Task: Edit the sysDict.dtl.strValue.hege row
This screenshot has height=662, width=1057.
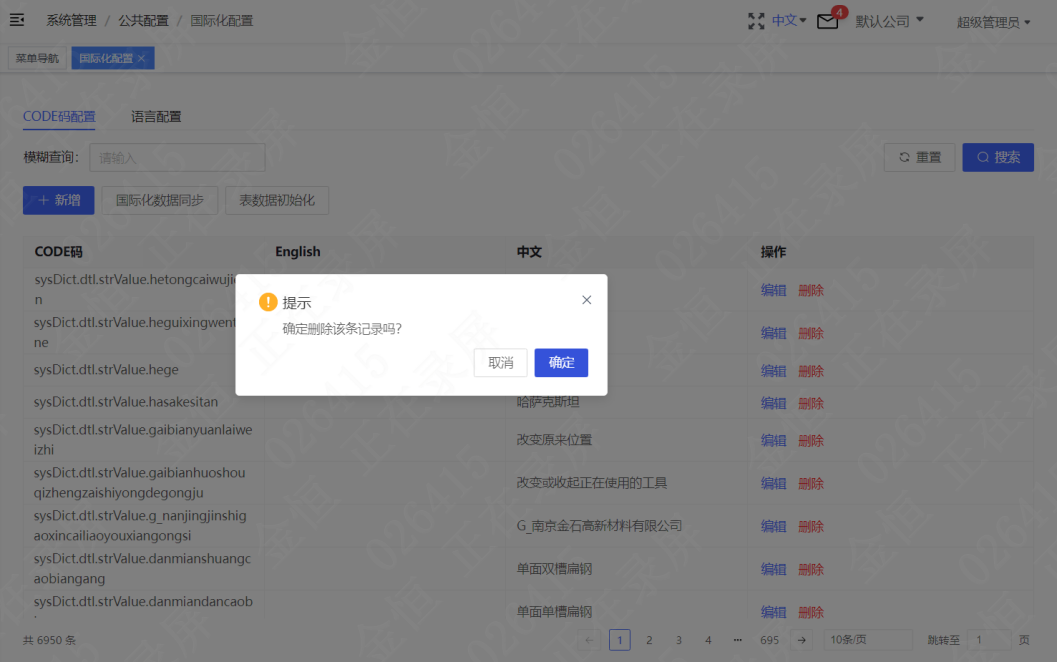Action: (x=773, y=371)
